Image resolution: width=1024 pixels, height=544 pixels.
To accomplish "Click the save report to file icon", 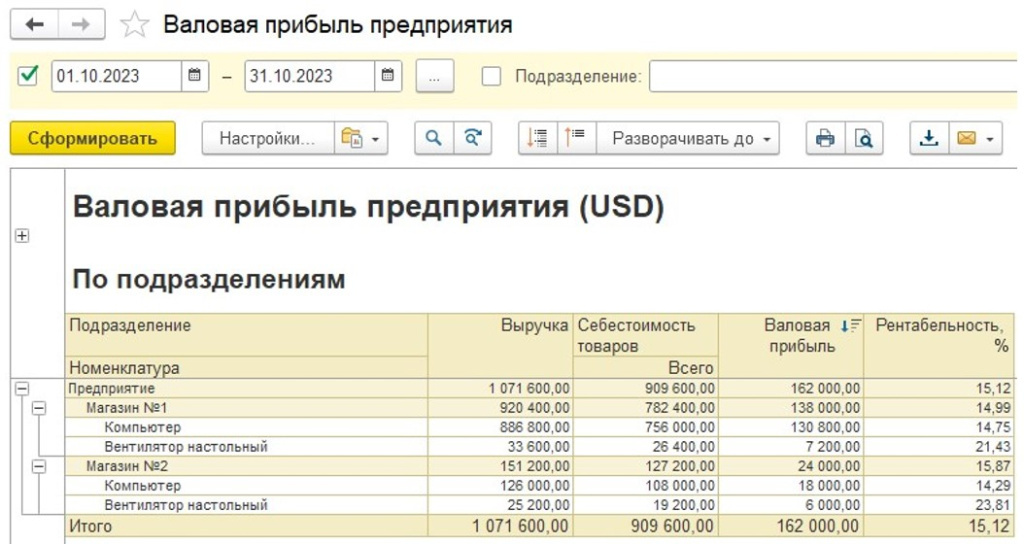I will (x=929, y=138).
